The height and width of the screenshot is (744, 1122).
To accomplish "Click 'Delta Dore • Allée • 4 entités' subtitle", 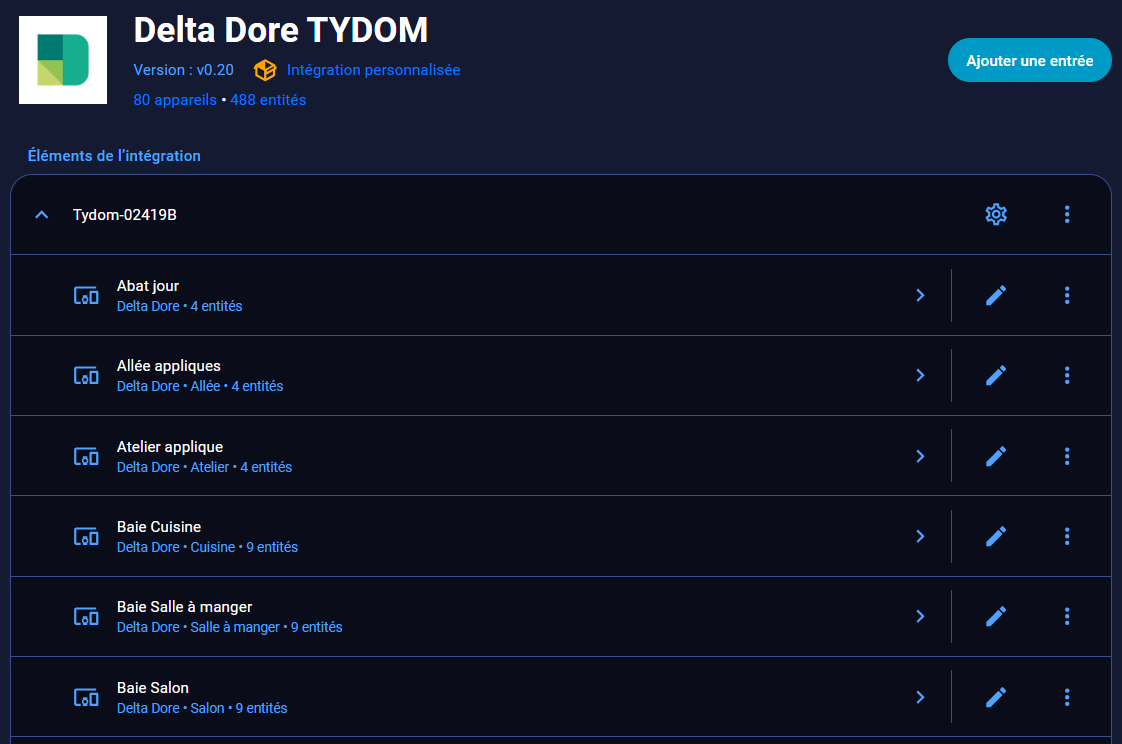I will (x=200, y=386).
